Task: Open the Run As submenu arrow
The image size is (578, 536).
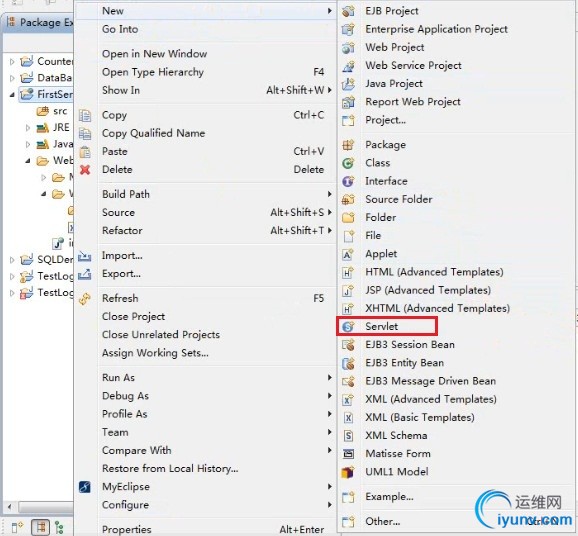Action: (330, 378)
